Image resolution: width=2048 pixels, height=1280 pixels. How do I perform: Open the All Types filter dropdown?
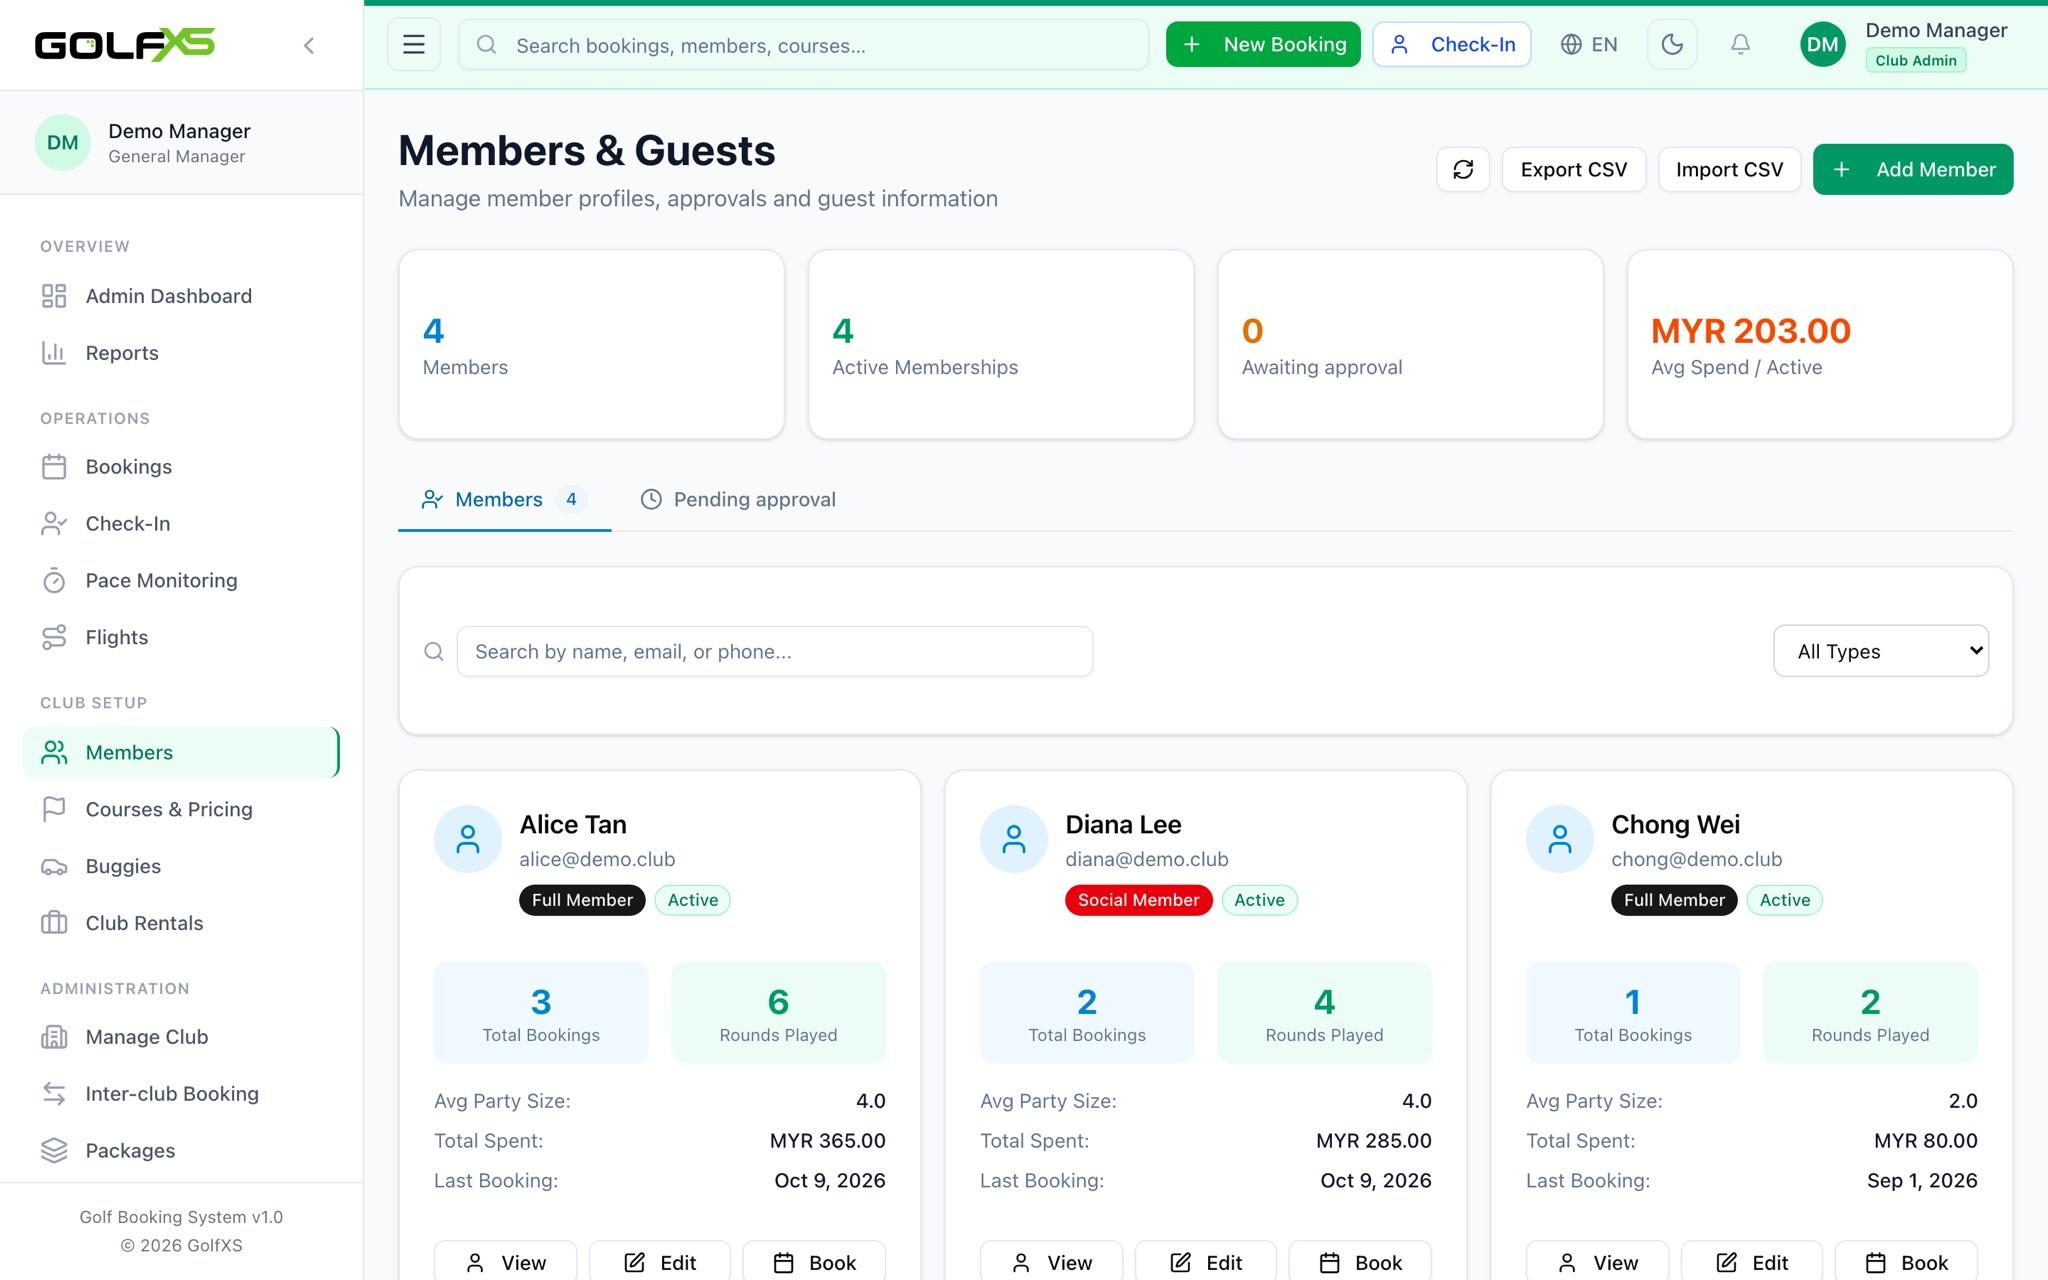tap(1881, 651)
